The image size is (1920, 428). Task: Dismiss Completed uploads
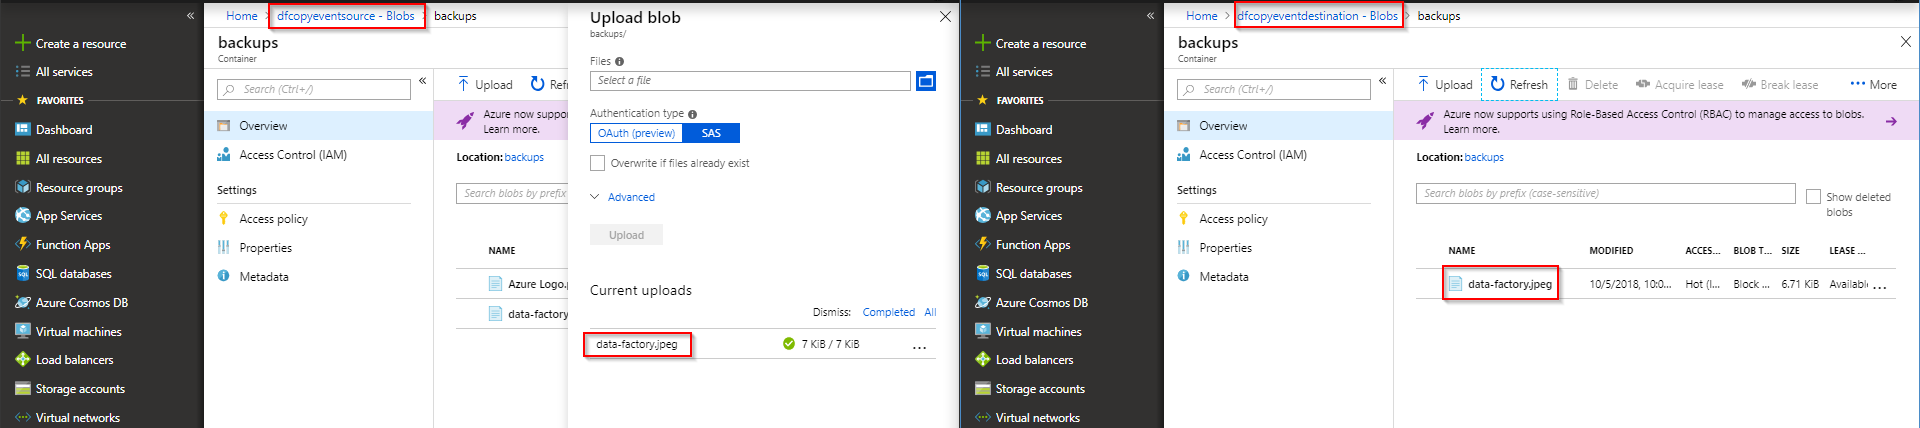[888, 312]
